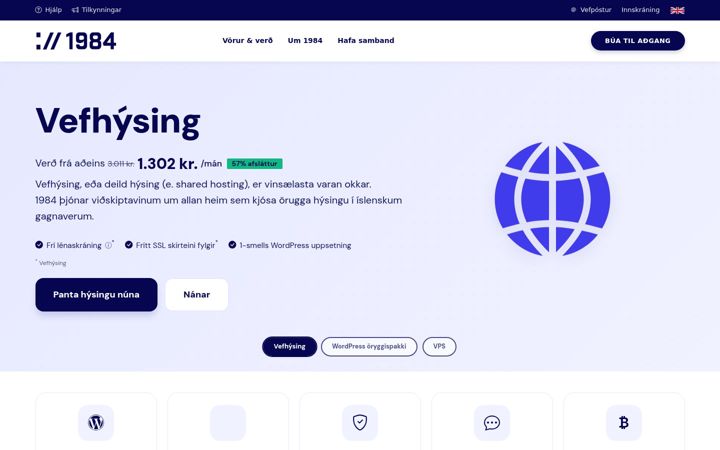Viewport: 720px width, 450px height.
Task: Click the help question mark icon
Action: (39, 10)
